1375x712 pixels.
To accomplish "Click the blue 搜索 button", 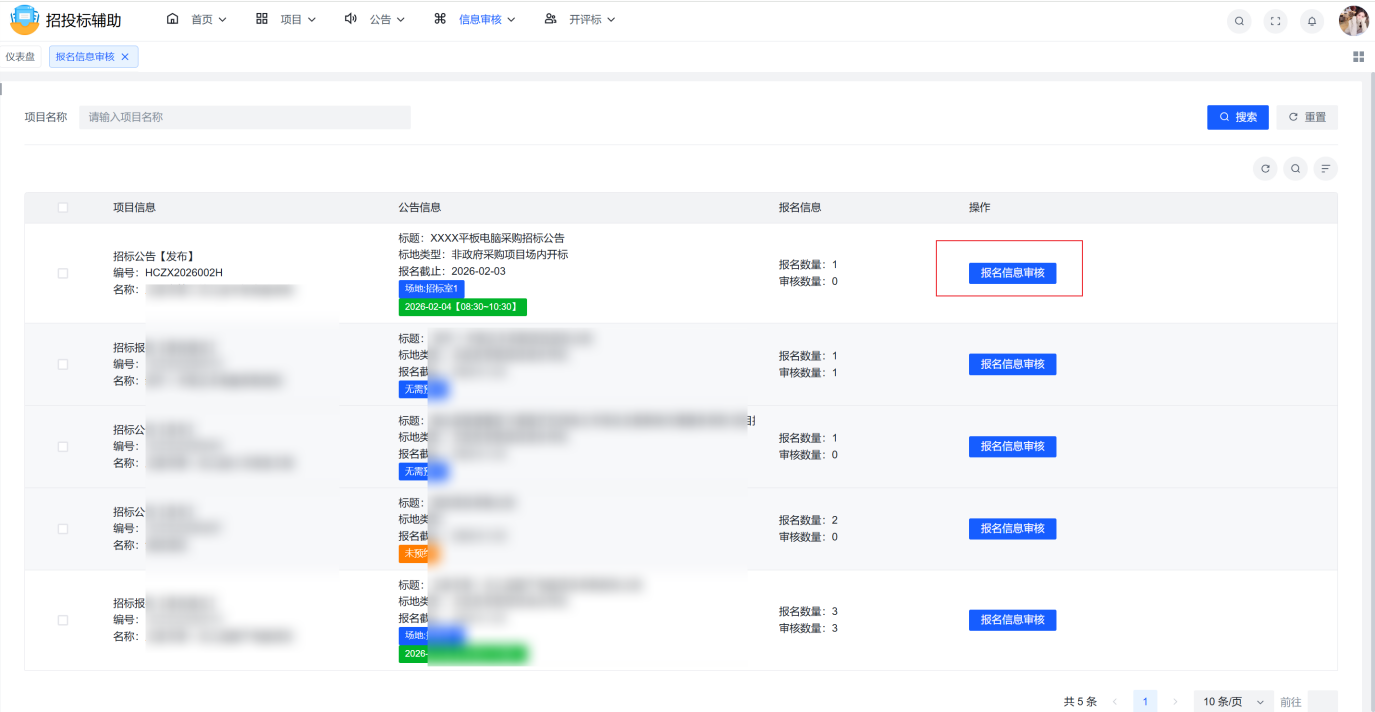I will coord(1237,117).
